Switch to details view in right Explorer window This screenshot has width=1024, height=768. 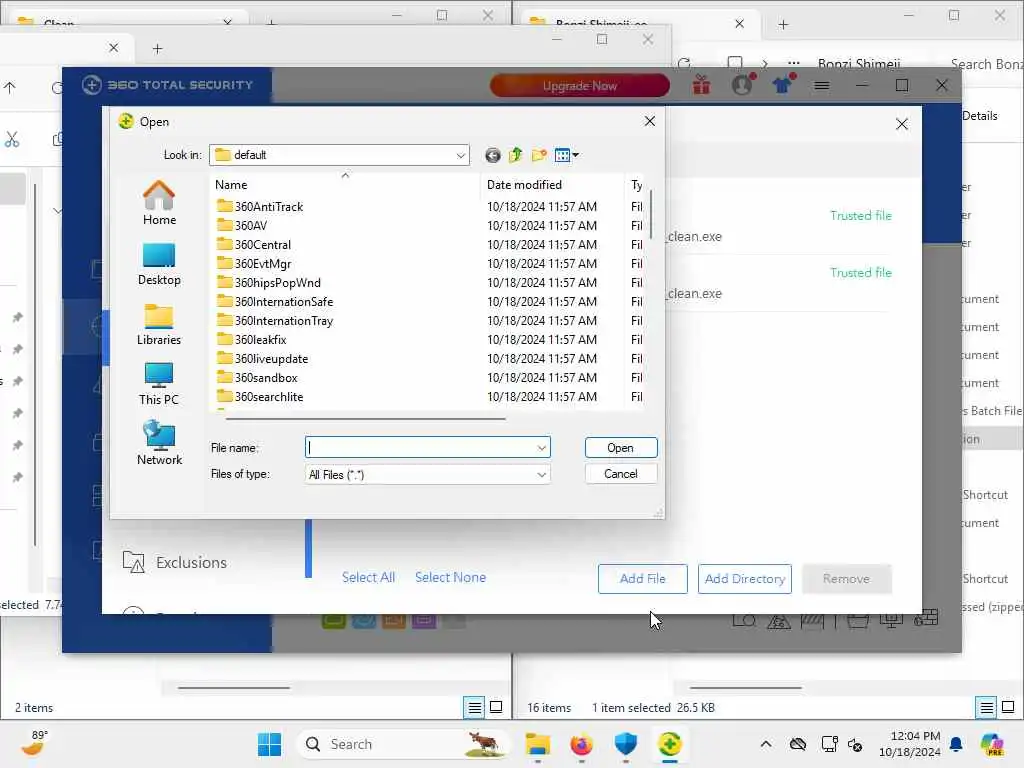(x=987, y=707)
